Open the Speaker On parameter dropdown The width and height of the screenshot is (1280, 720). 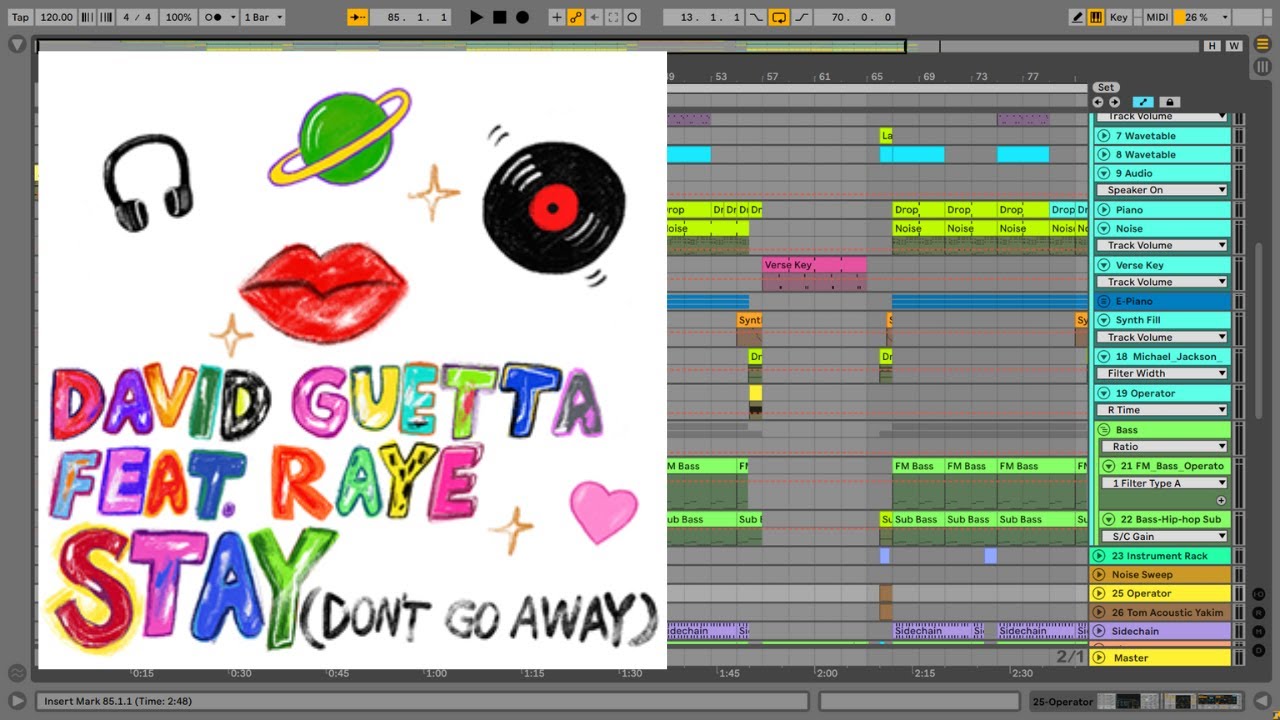click(x=1164, y=190)
